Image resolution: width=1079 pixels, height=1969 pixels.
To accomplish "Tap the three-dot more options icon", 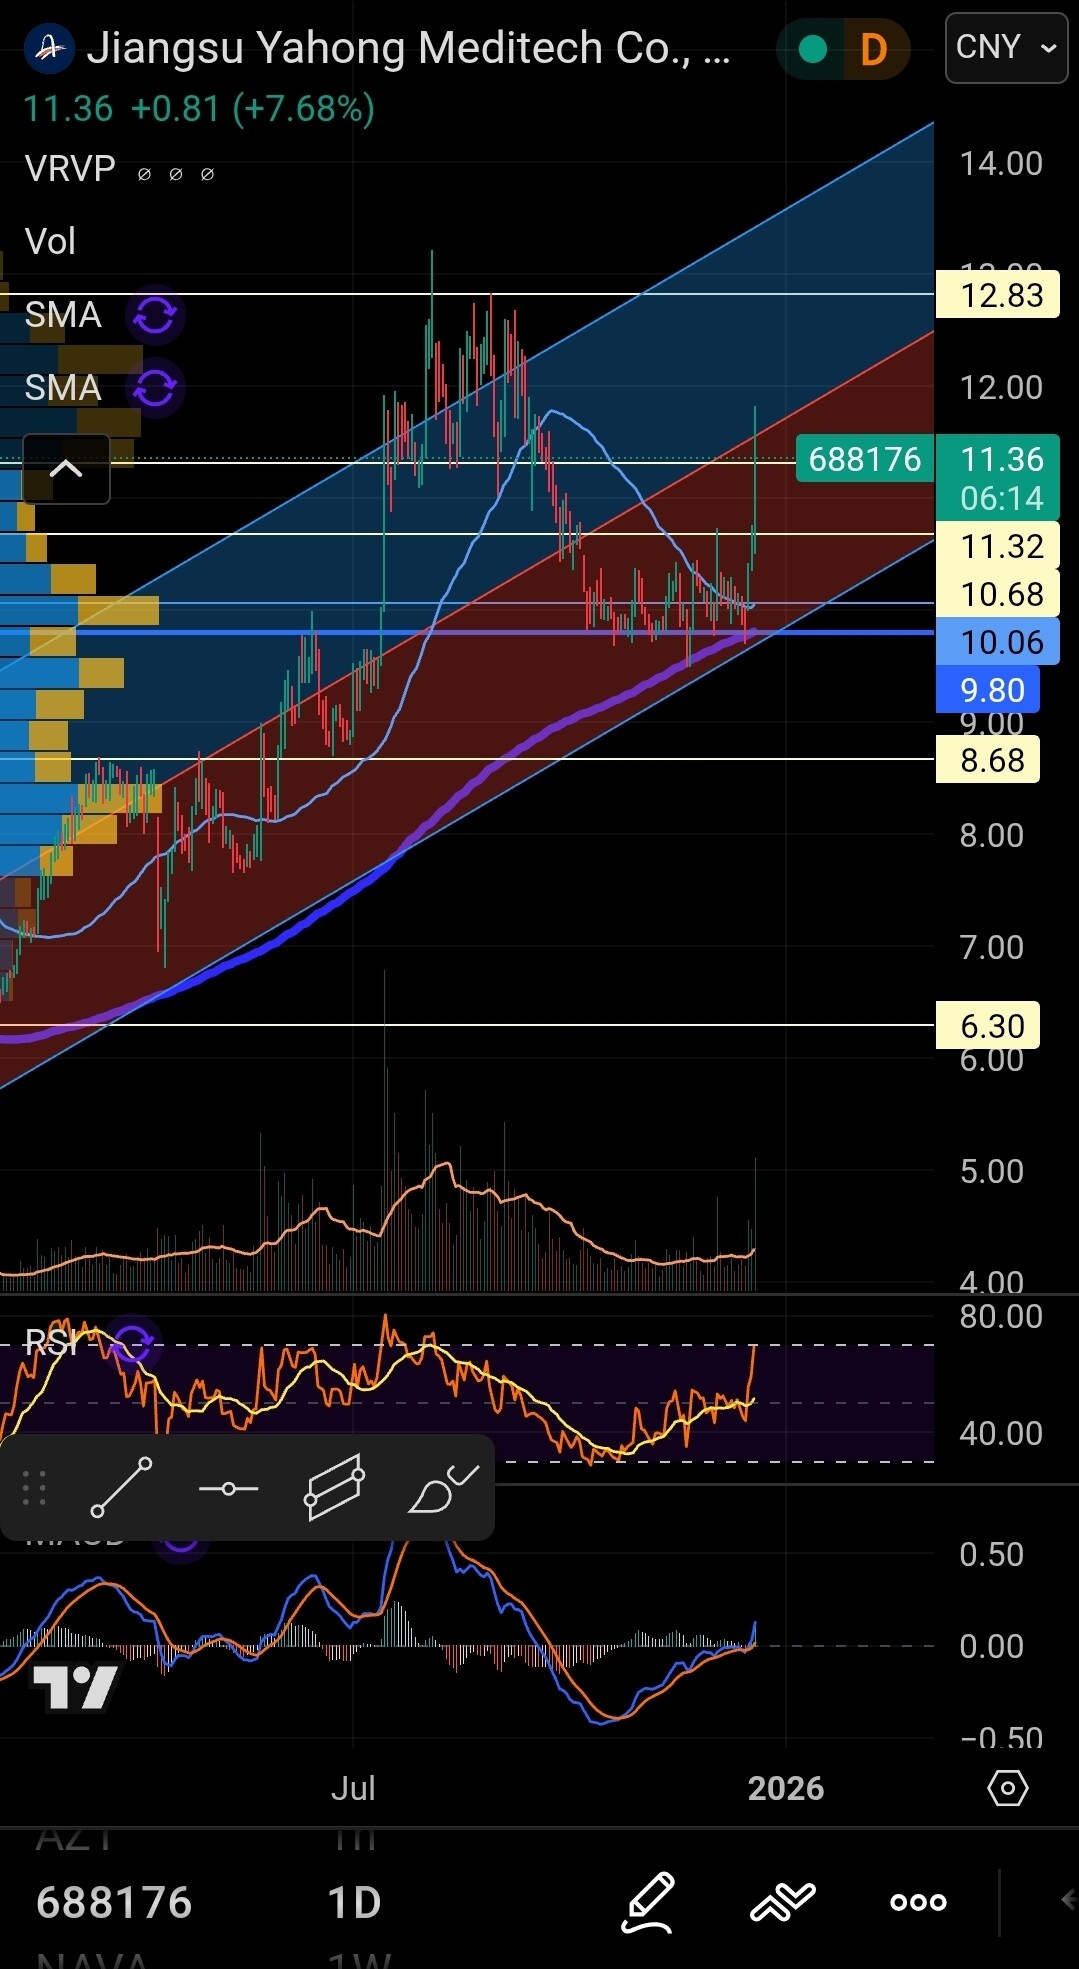I will (x=918, y=1902).
